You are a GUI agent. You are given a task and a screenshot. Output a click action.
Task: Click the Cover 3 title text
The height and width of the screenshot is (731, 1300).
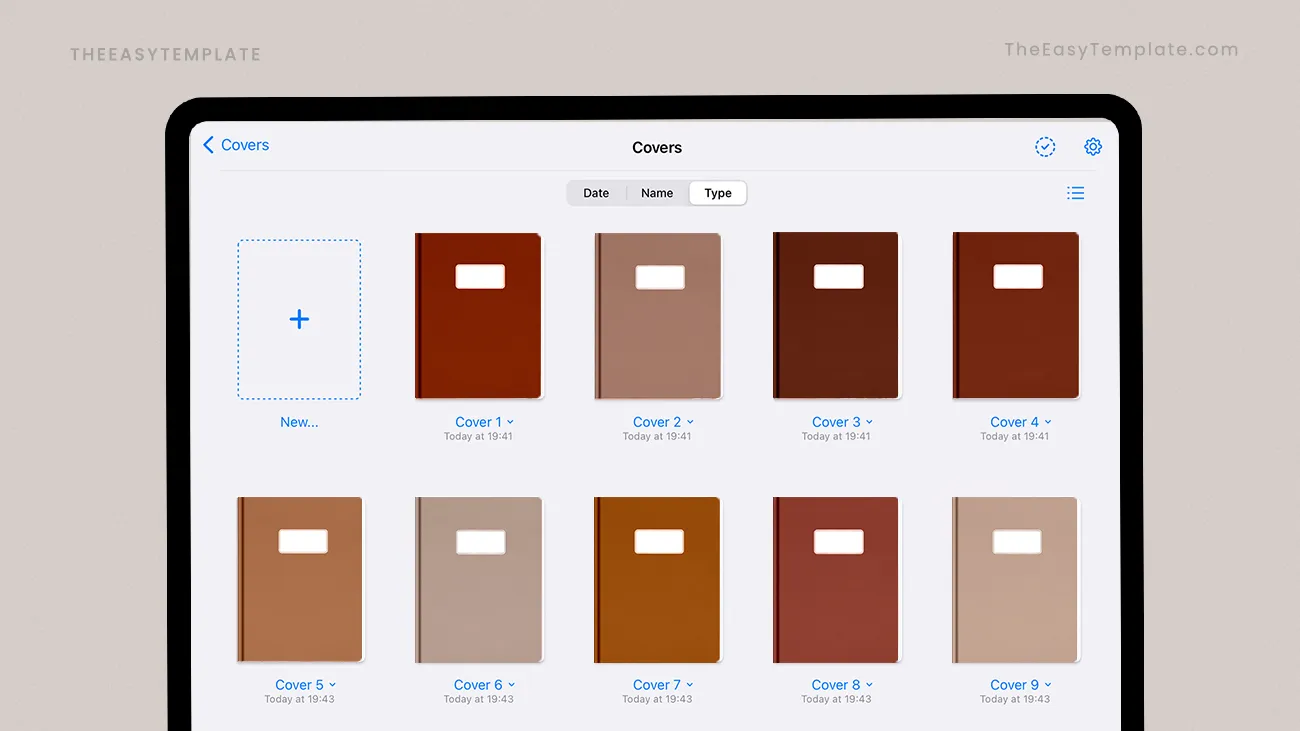pyautogui.click(x=836, y=422)
